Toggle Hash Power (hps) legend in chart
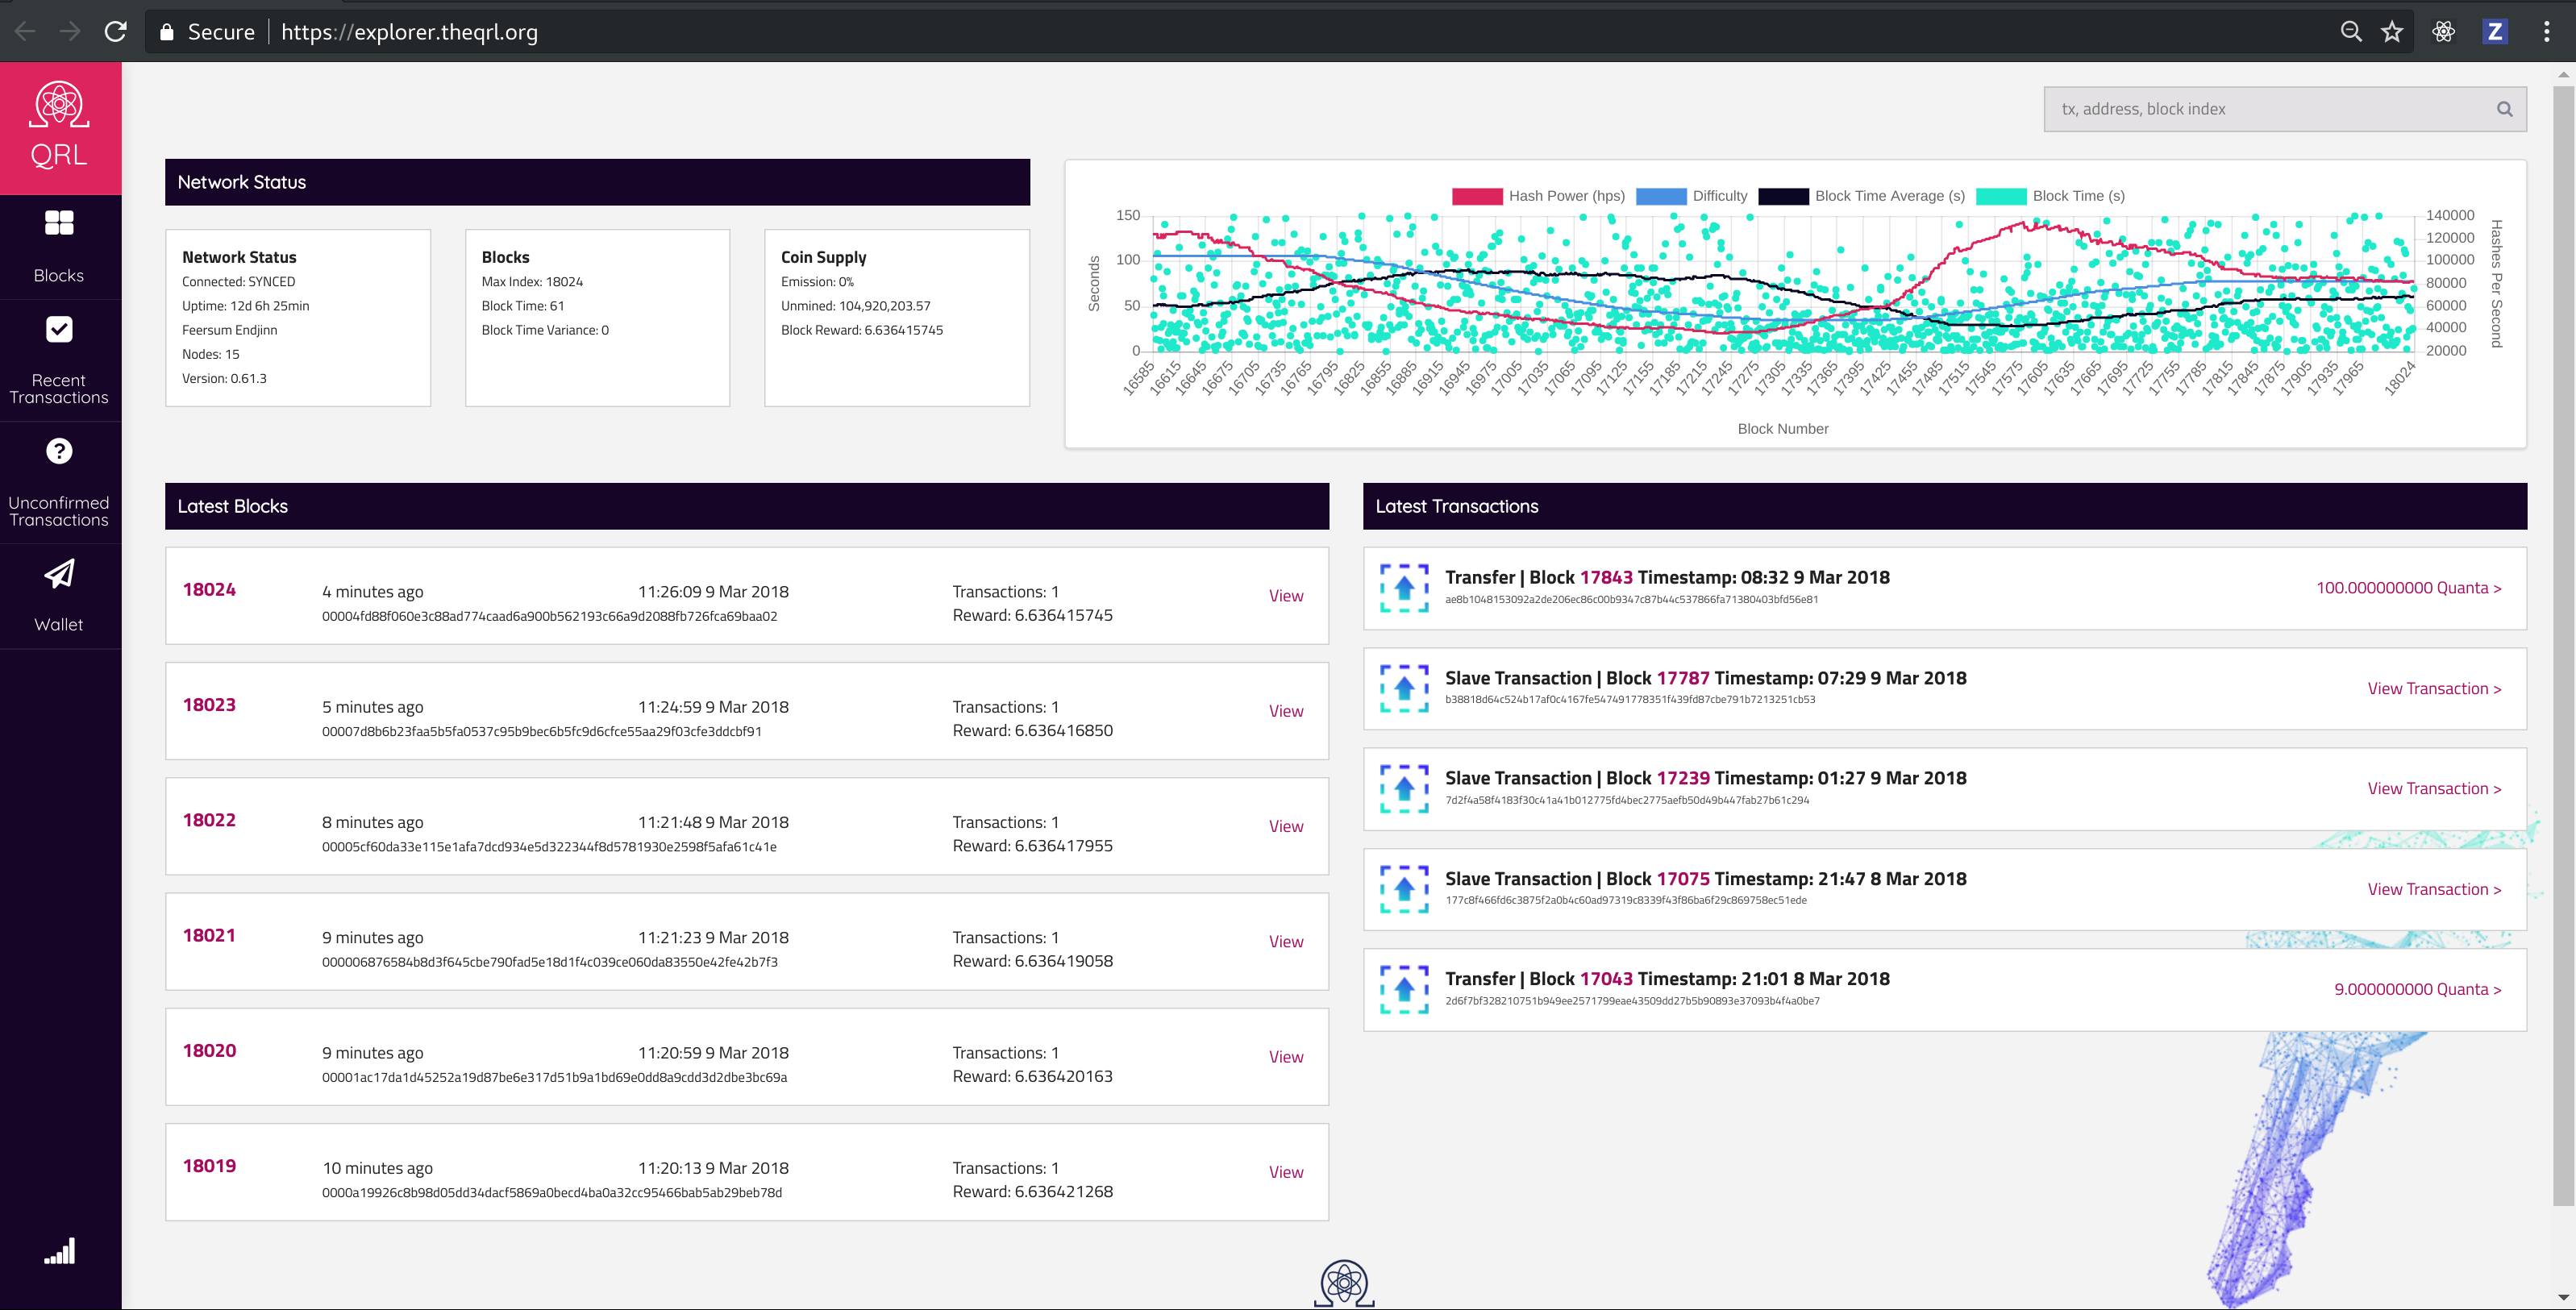Image resolution: width=2576 pixels, height=1310 pixels. click(1538, 196)
